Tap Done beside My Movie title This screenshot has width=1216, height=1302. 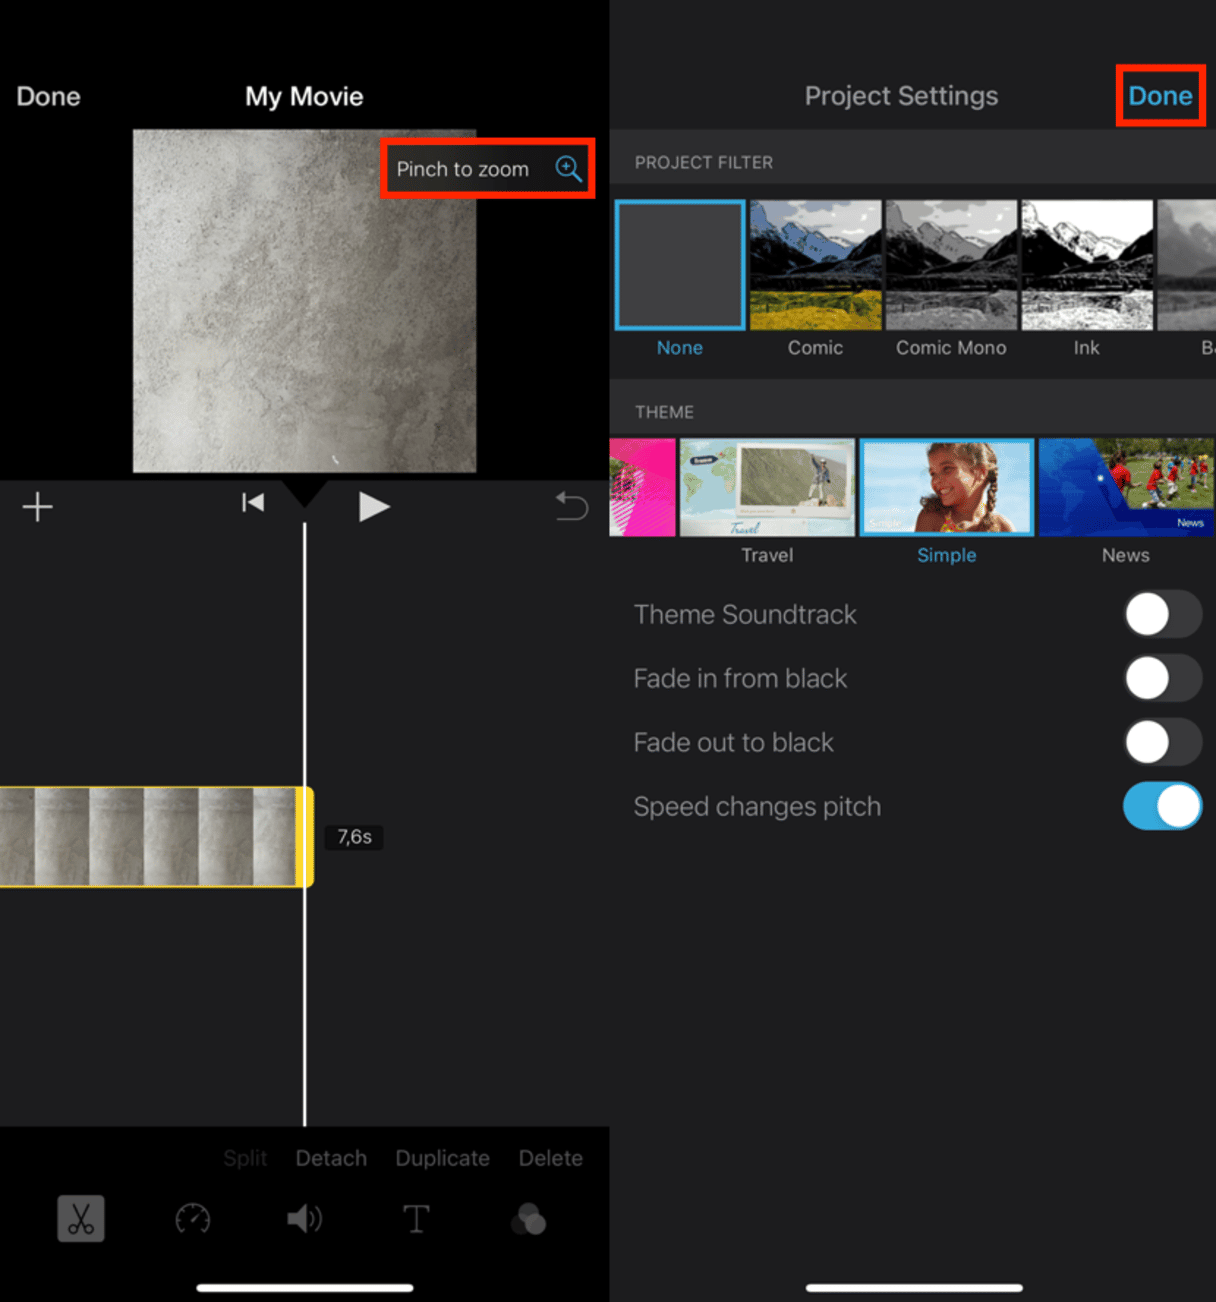(48, 97)
